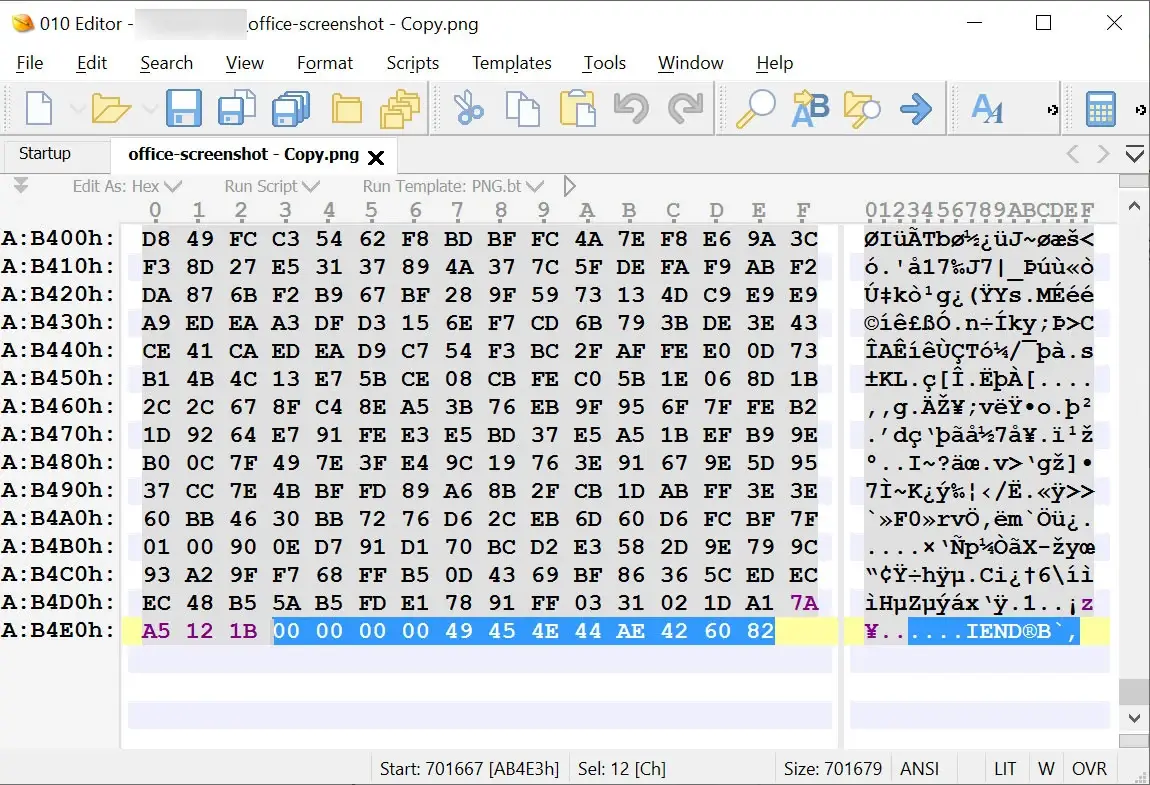Click the Cut scissors icon
The width and height of the screenshot is (1150, 785).
coord(468,109)
